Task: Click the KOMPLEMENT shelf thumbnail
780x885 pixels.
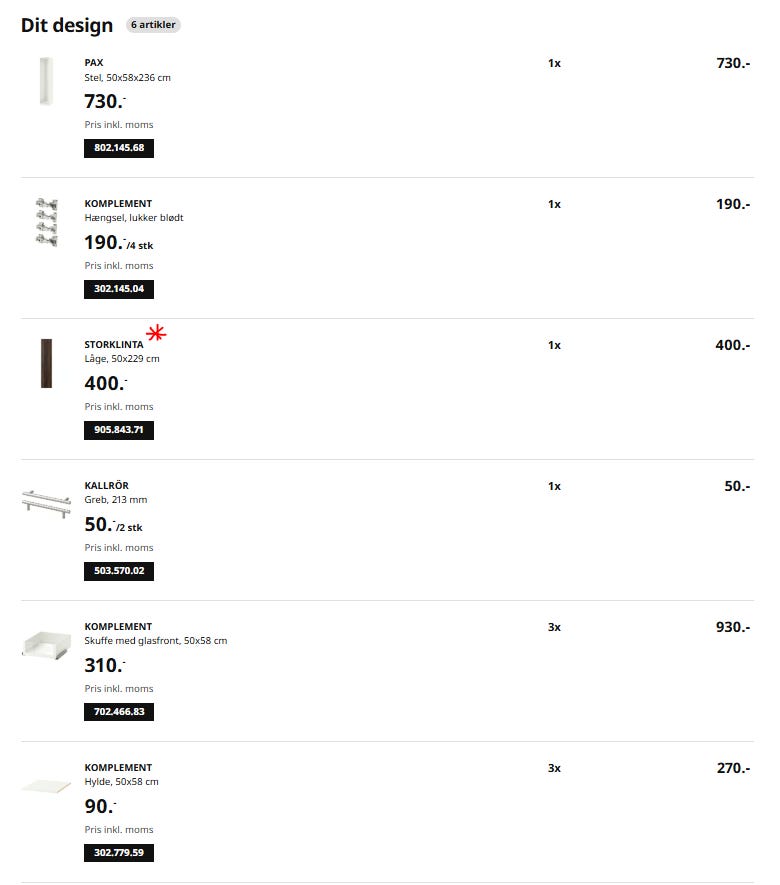Action: pos(46,786)
